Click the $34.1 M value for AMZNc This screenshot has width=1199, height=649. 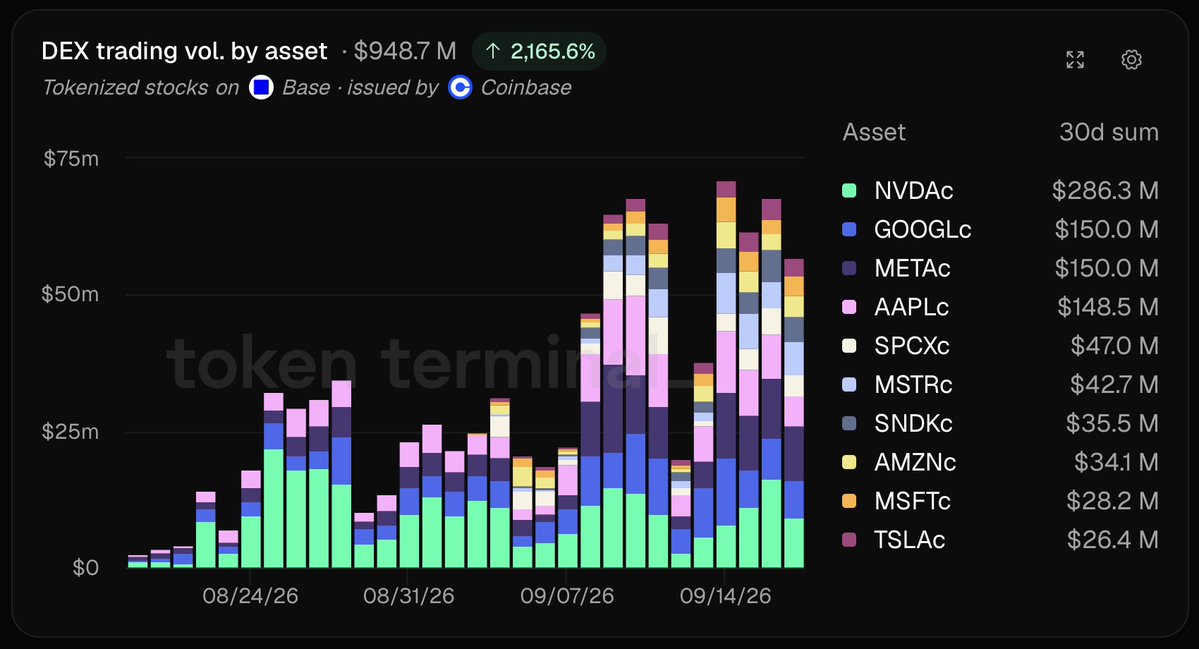(x=1116, y=462)
